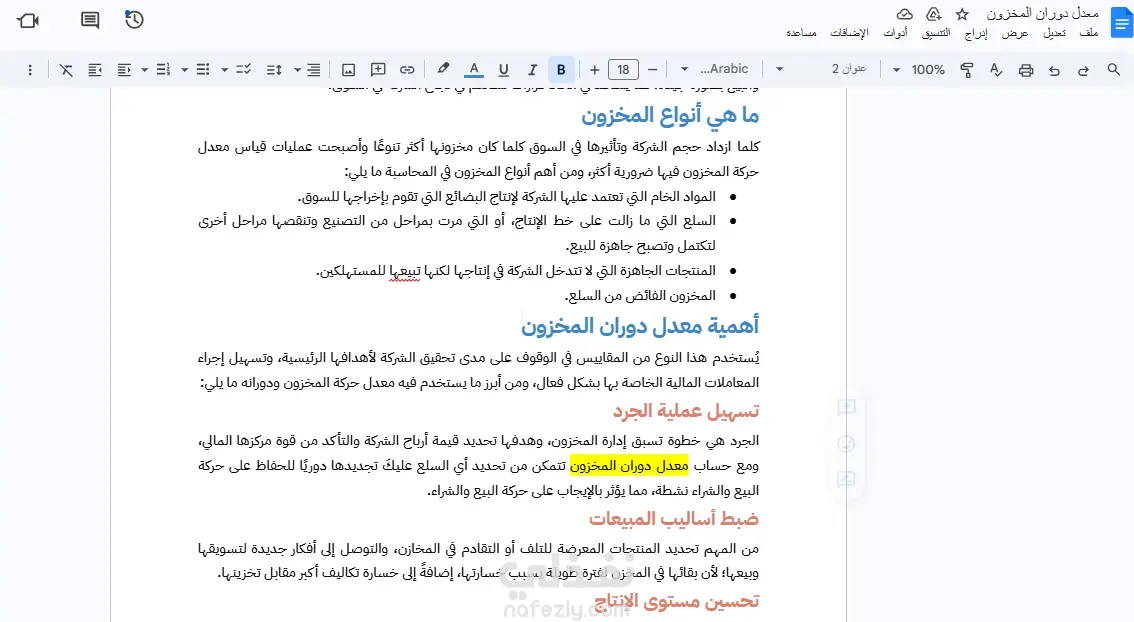This screenshot has width=1134, height=622.
Task: Check the cloud save status icon
Action: tap(905, 14)
